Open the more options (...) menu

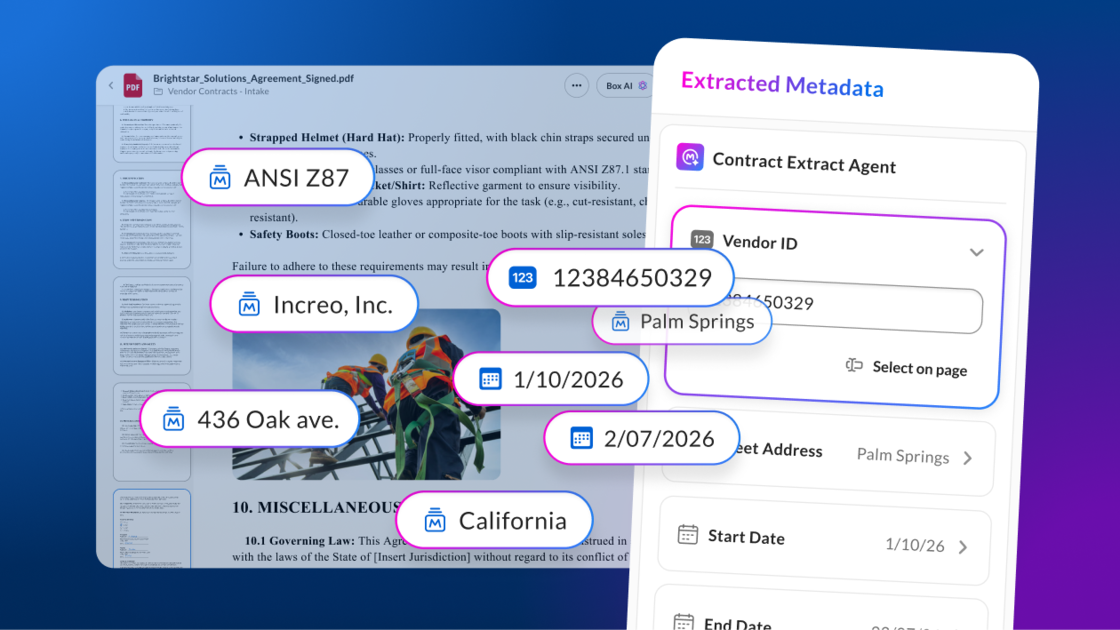click(x=576, y=85)
